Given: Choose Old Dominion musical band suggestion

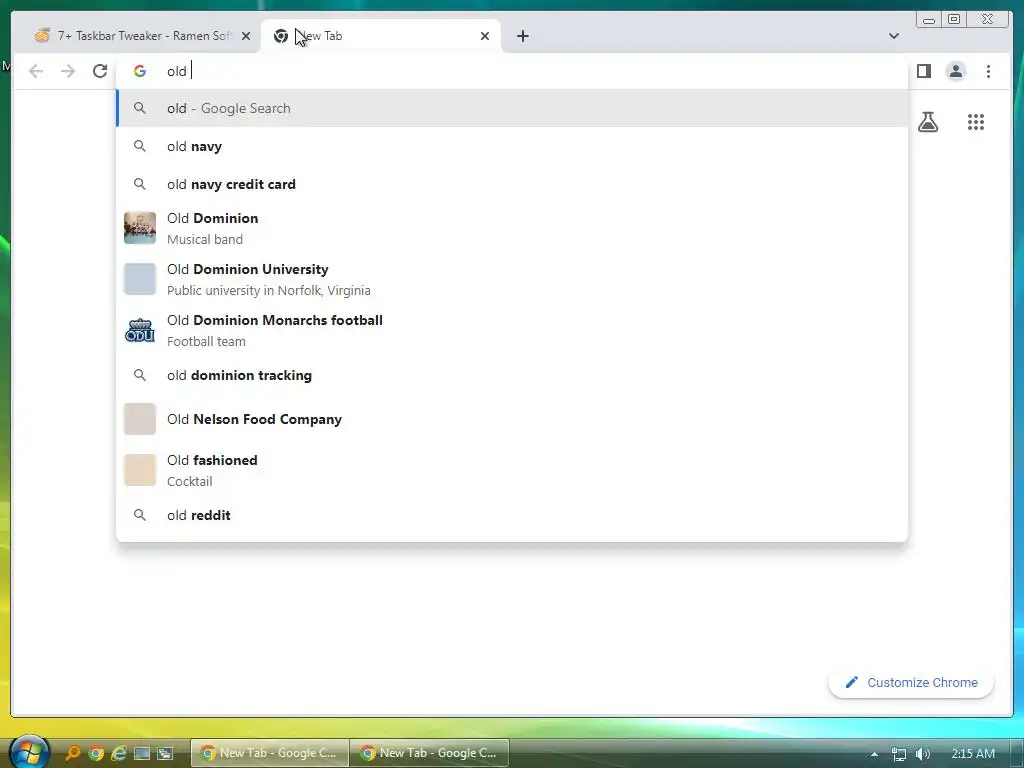Looking at the screenshot, I should [x=512, y=228].
